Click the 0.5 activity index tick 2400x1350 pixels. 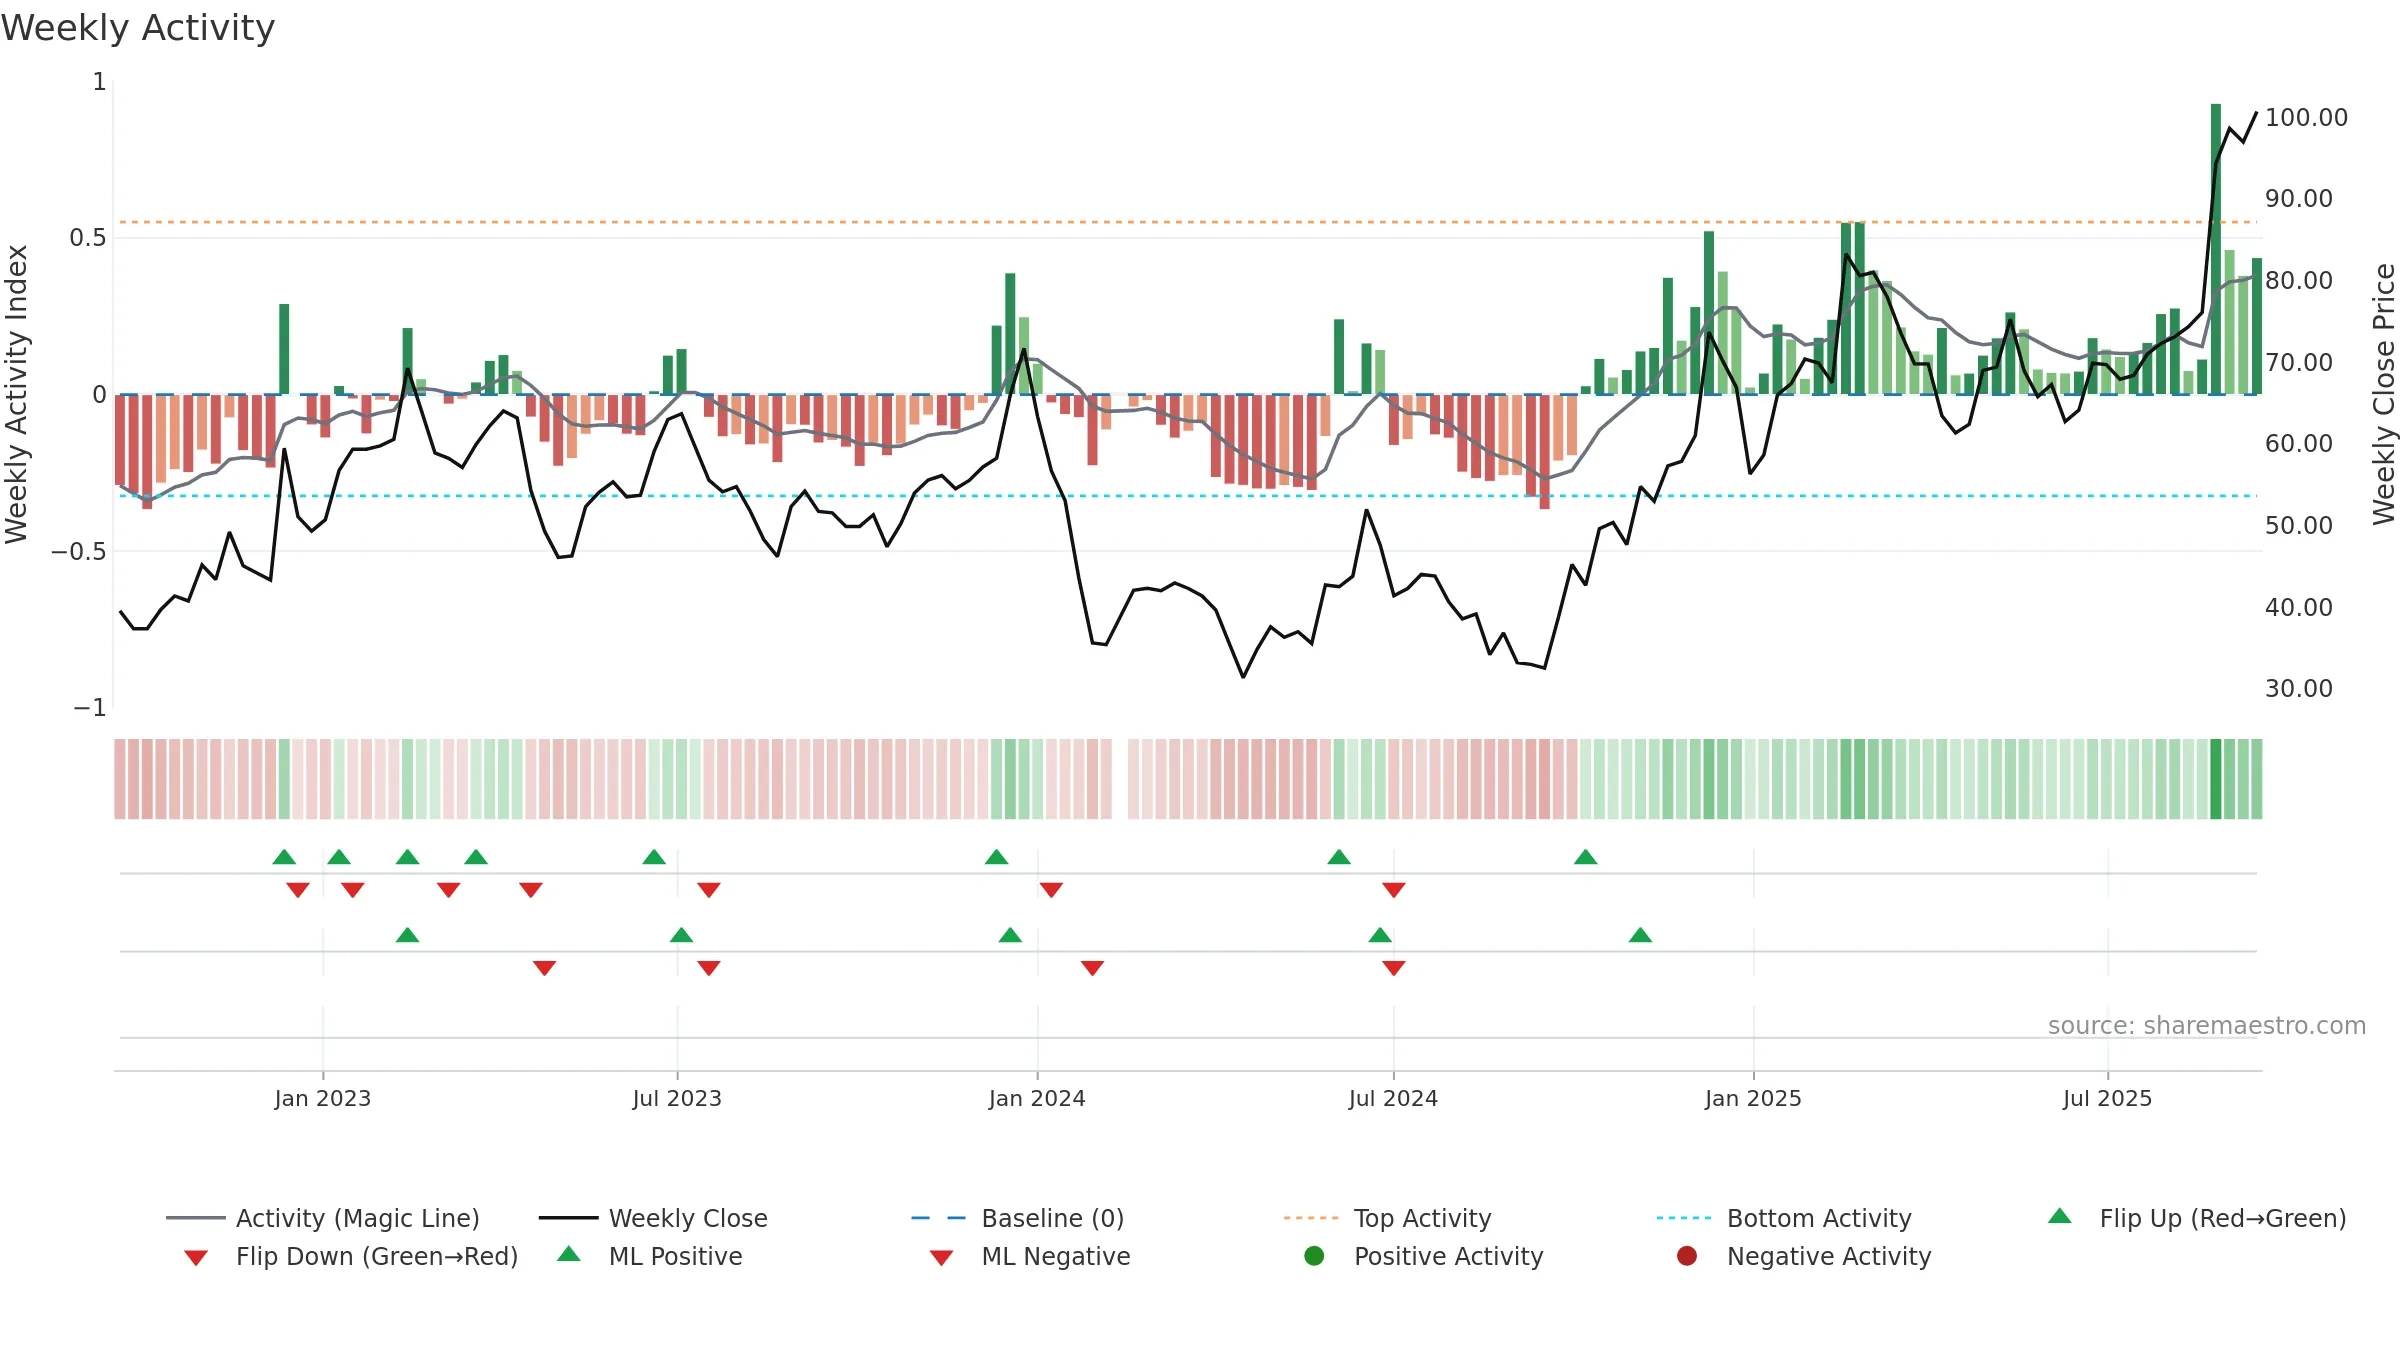tap(87, 237)
